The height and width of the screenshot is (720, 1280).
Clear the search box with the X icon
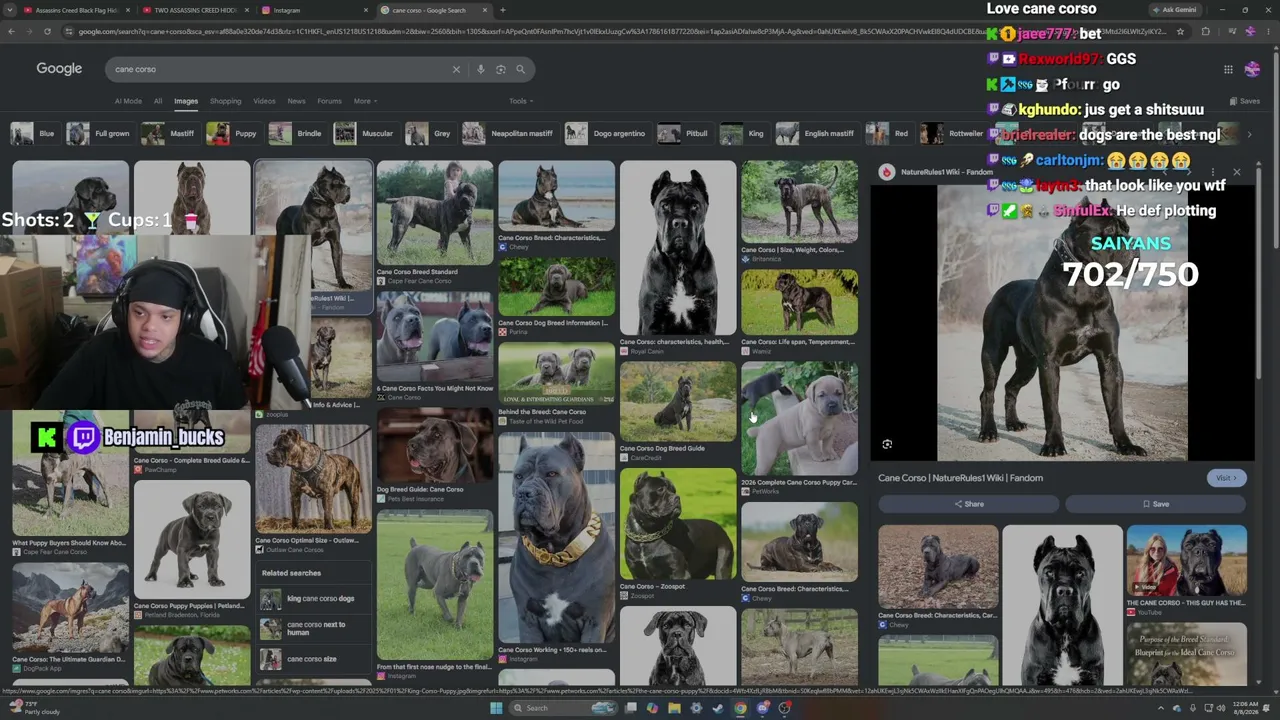(456, 69)
